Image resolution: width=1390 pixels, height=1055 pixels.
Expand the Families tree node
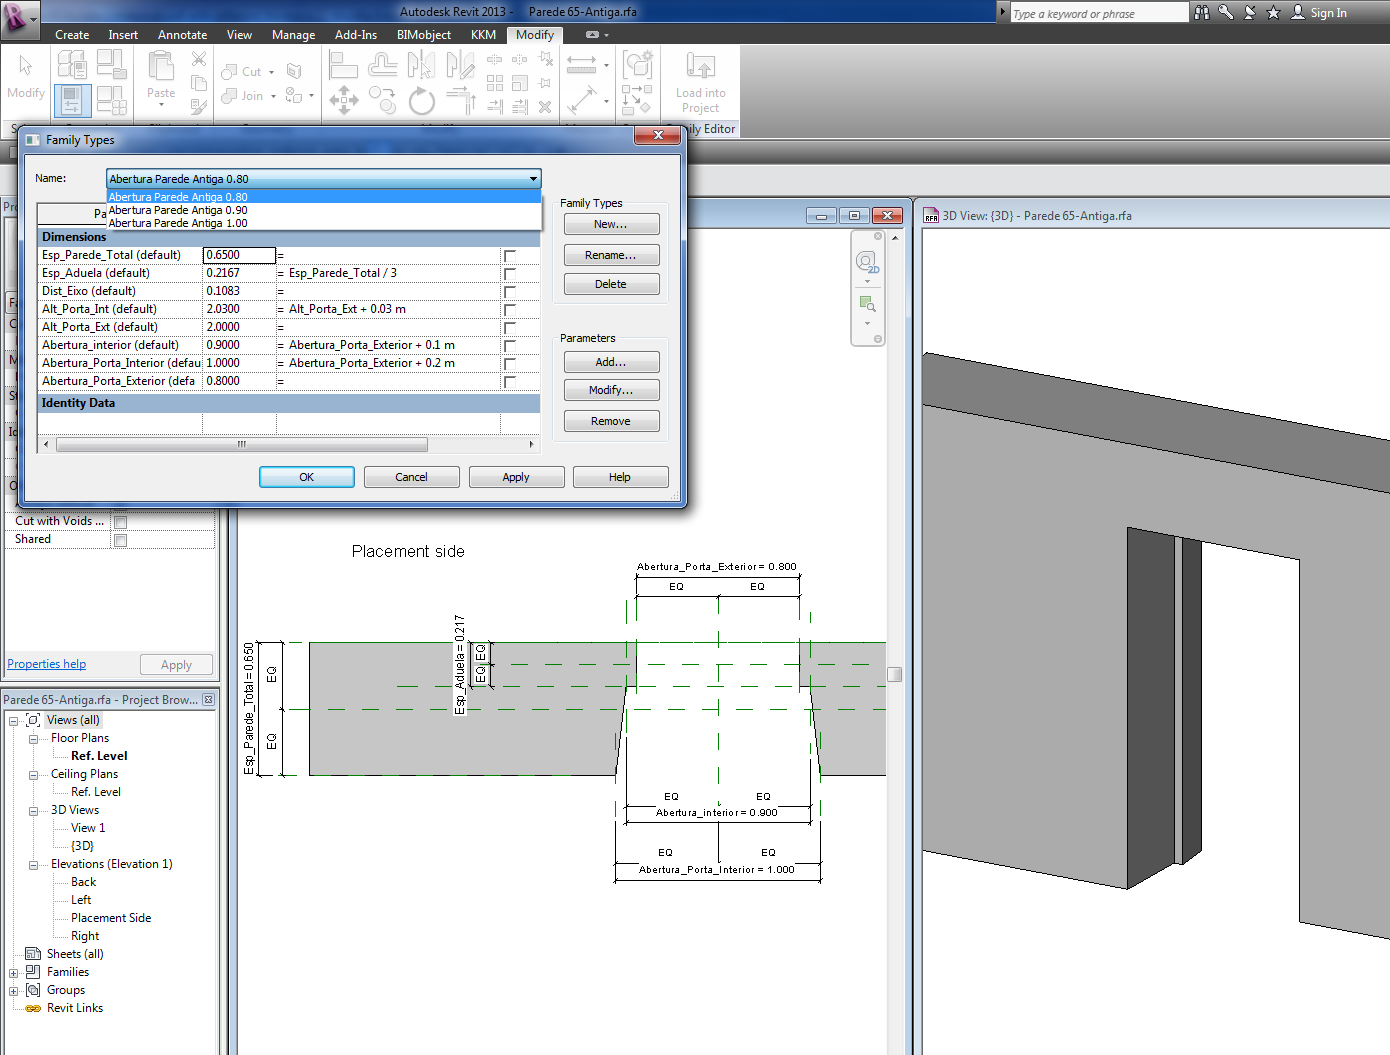14,973
